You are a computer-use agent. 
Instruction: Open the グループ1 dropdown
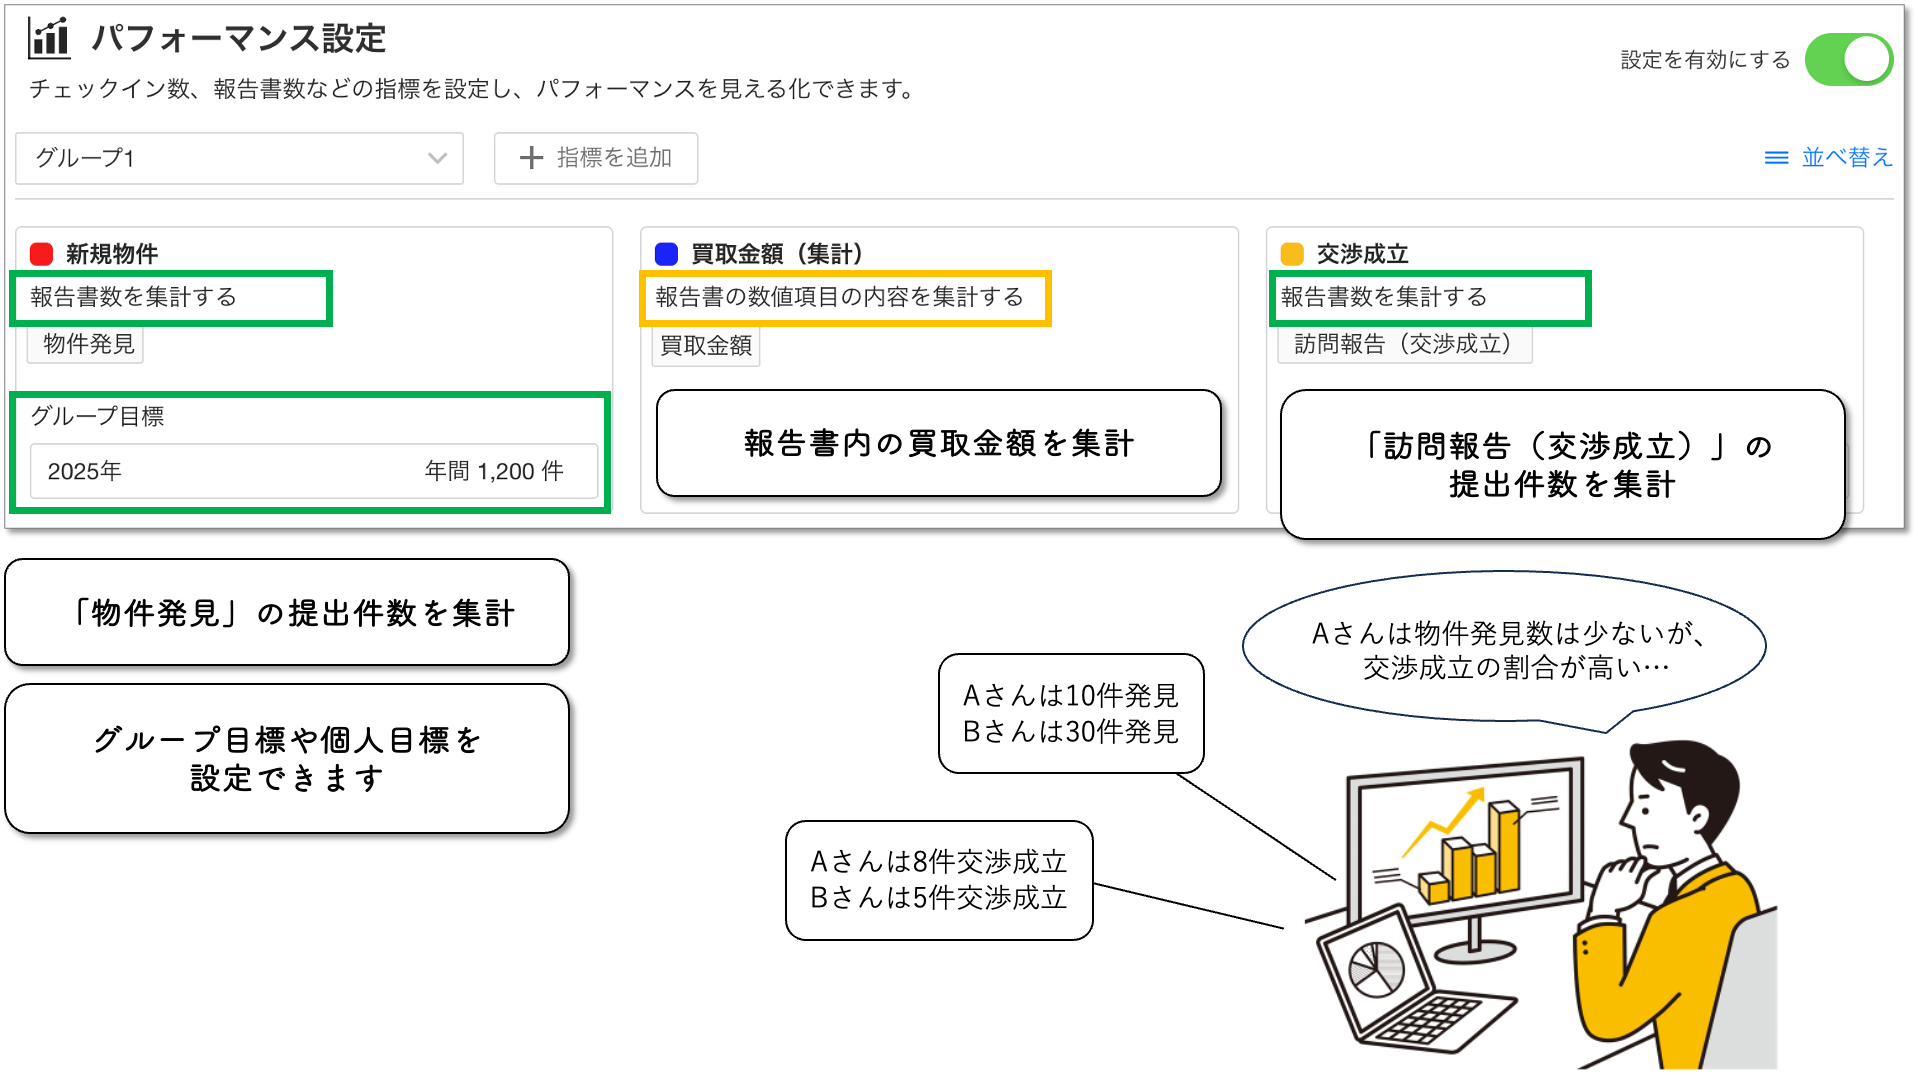(238, 158)
